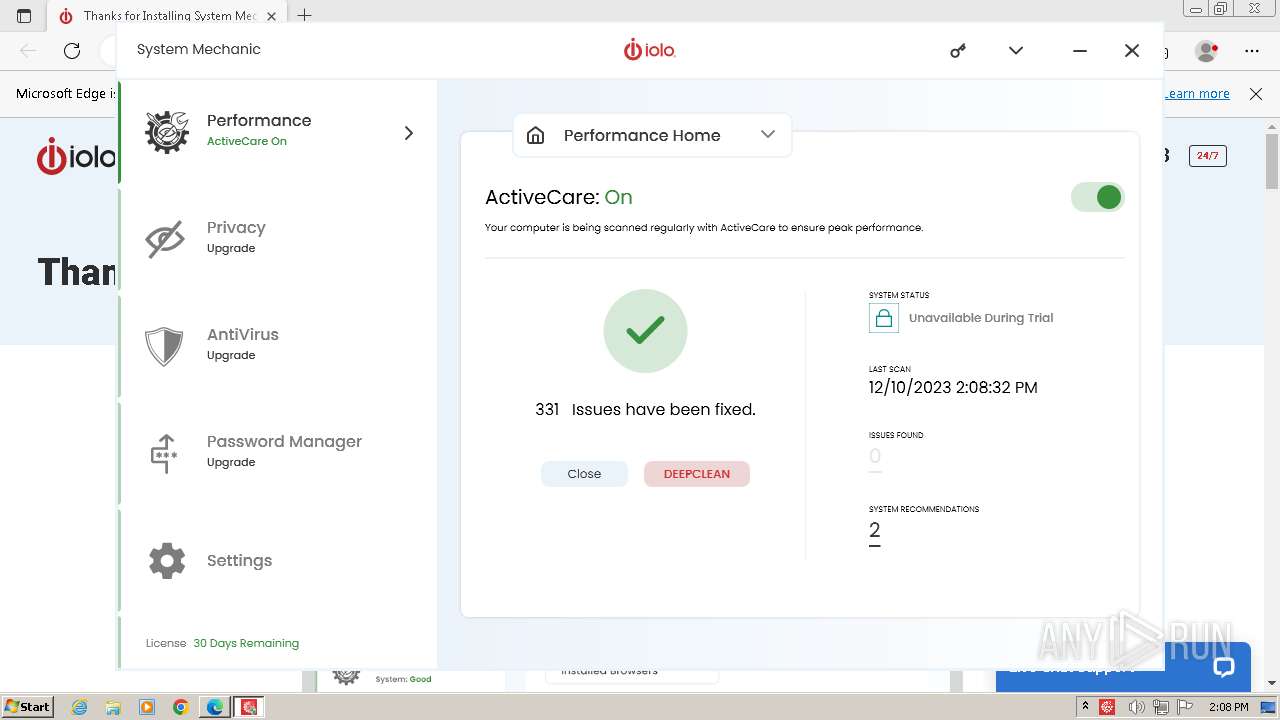1280x720 pixels.
Task: Select Performance in the sidebar
Action: [278, 131]
